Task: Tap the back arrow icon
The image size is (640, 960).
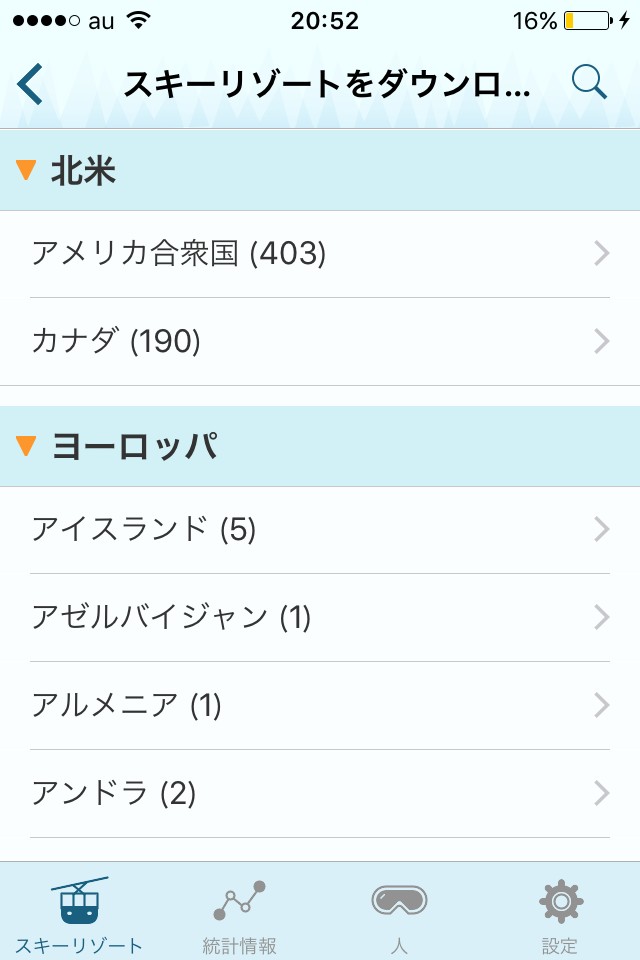Action: 31,84
